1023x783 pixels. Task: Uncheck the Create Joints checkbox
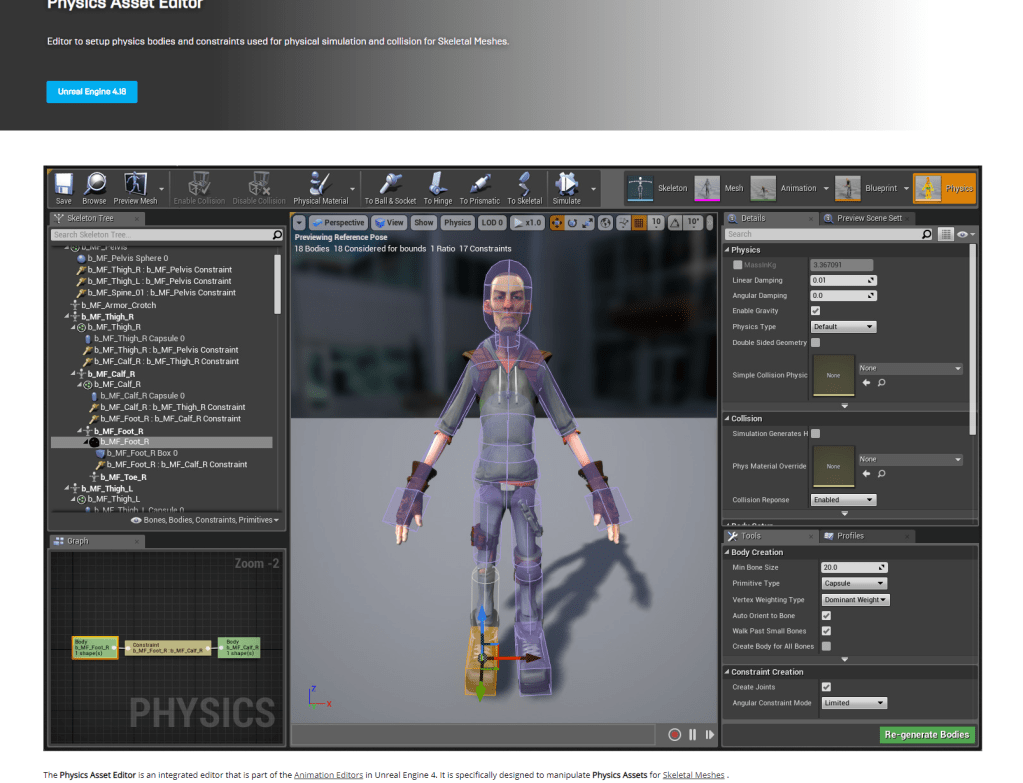[x=826, y=687]
